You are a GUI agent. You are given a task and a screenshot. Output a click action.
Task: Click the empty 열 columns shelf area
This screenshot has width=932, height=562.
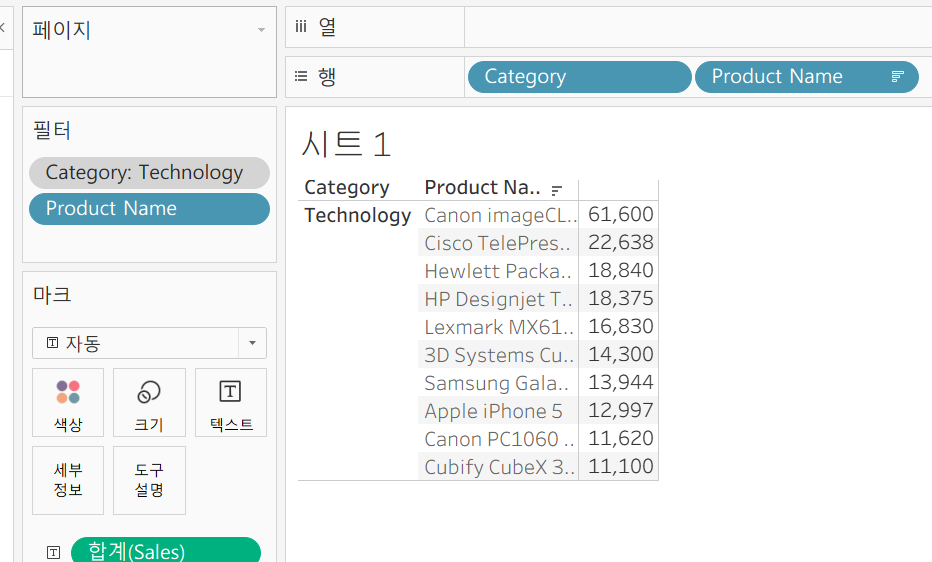click(698, 27)
